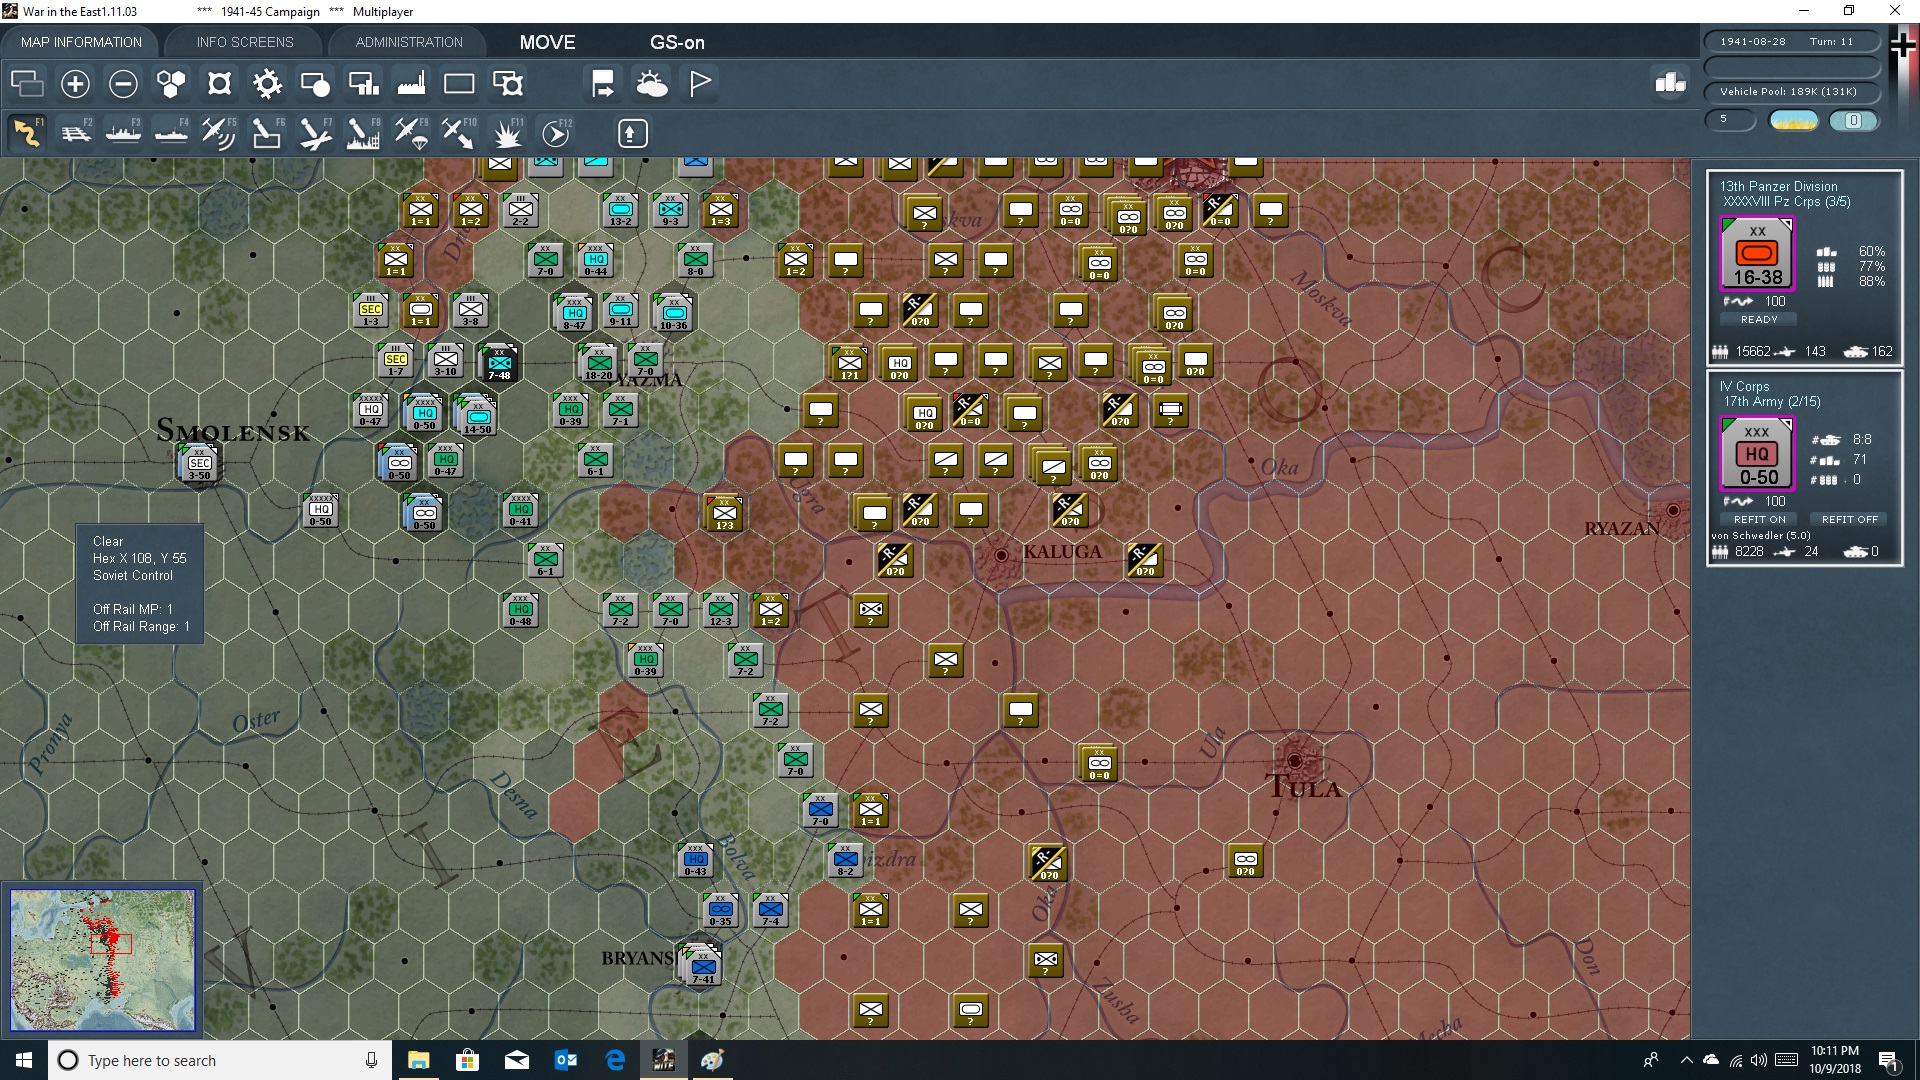Click the German cross flag emblem

[x=1902, y=47]
